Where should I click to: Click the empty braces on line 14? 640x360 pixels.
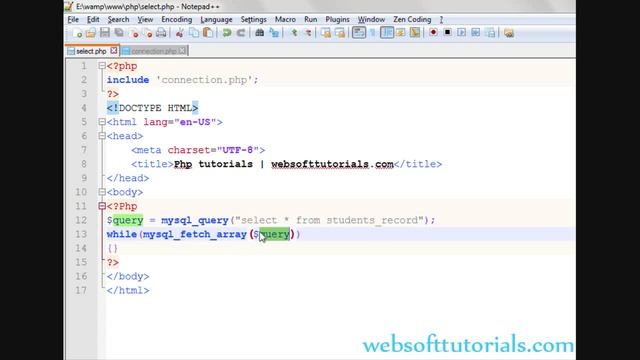point(113,248)
